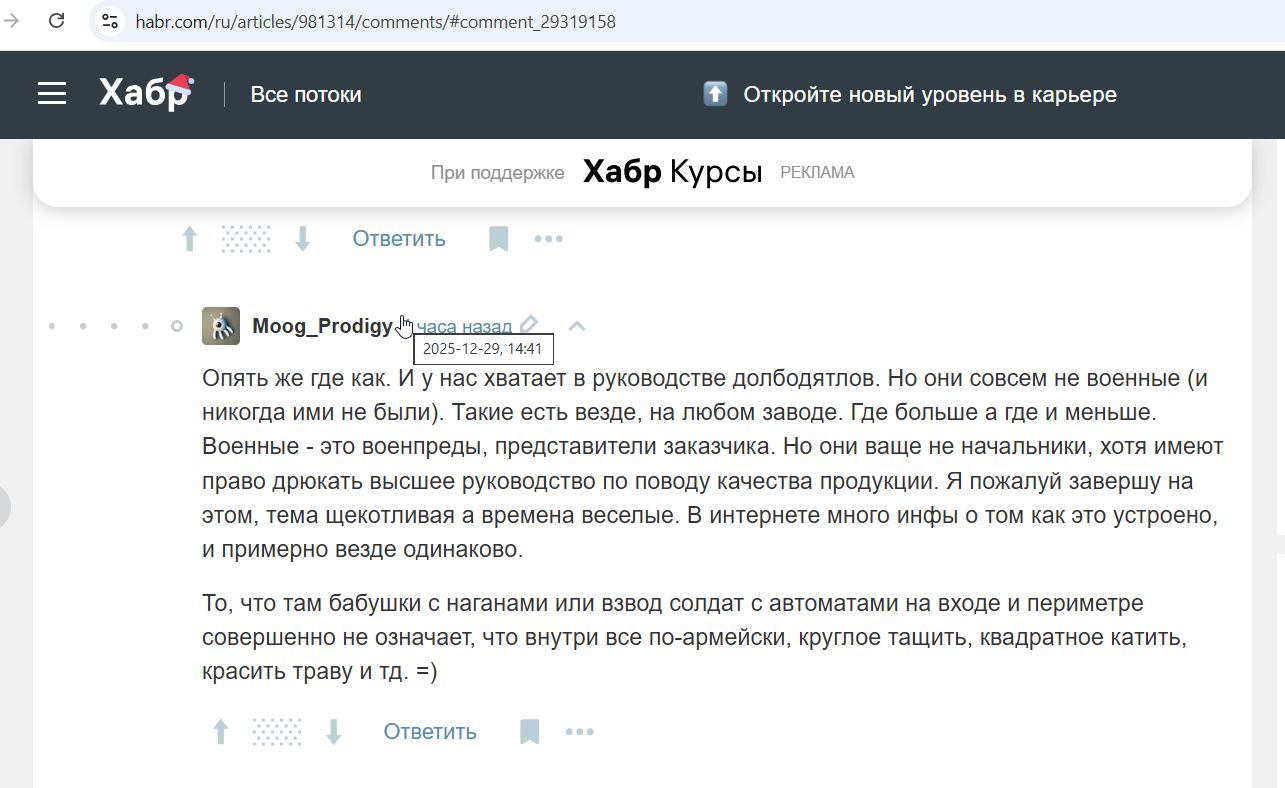This screenshot has height=788, width=1285.
Task: Reload the page with the refresh icon
Action: tap(56, 20)
